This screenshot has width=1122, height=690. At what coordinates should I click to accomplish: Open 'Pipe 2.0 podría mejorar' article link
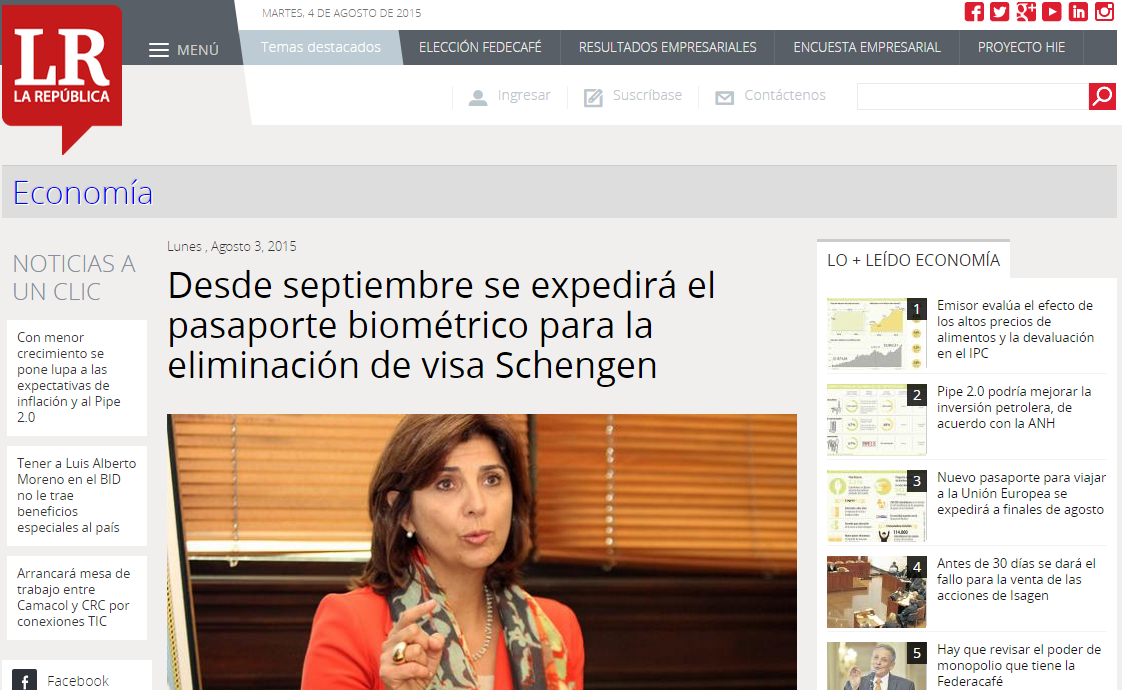coord(1014,407)
